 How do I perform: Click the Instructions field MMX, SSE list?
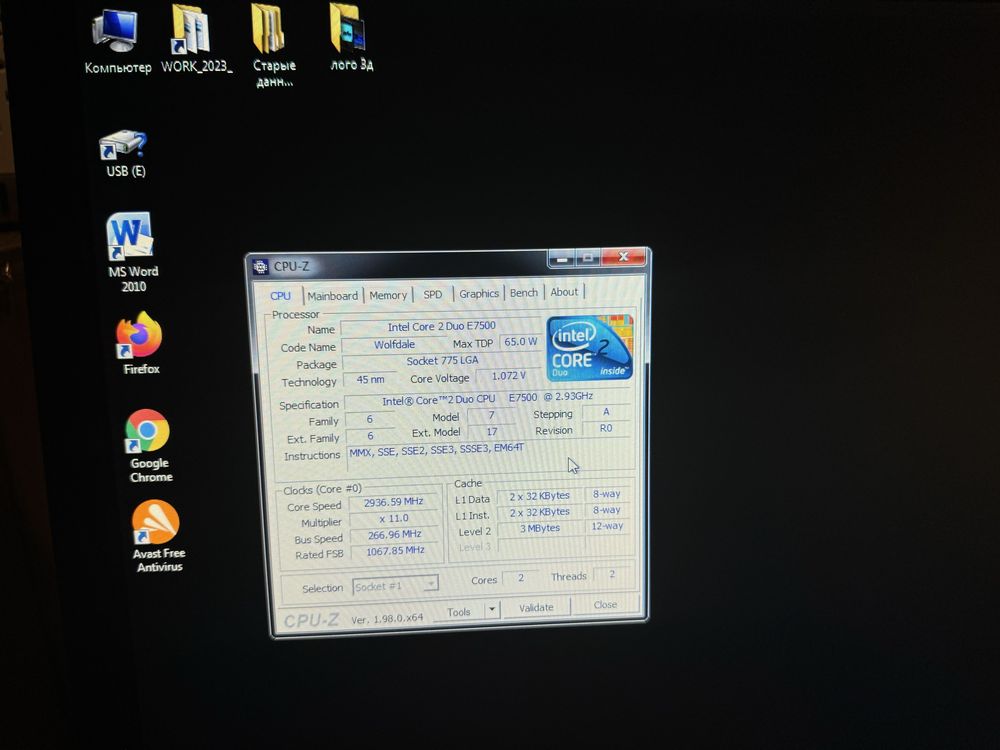point(489,454)
